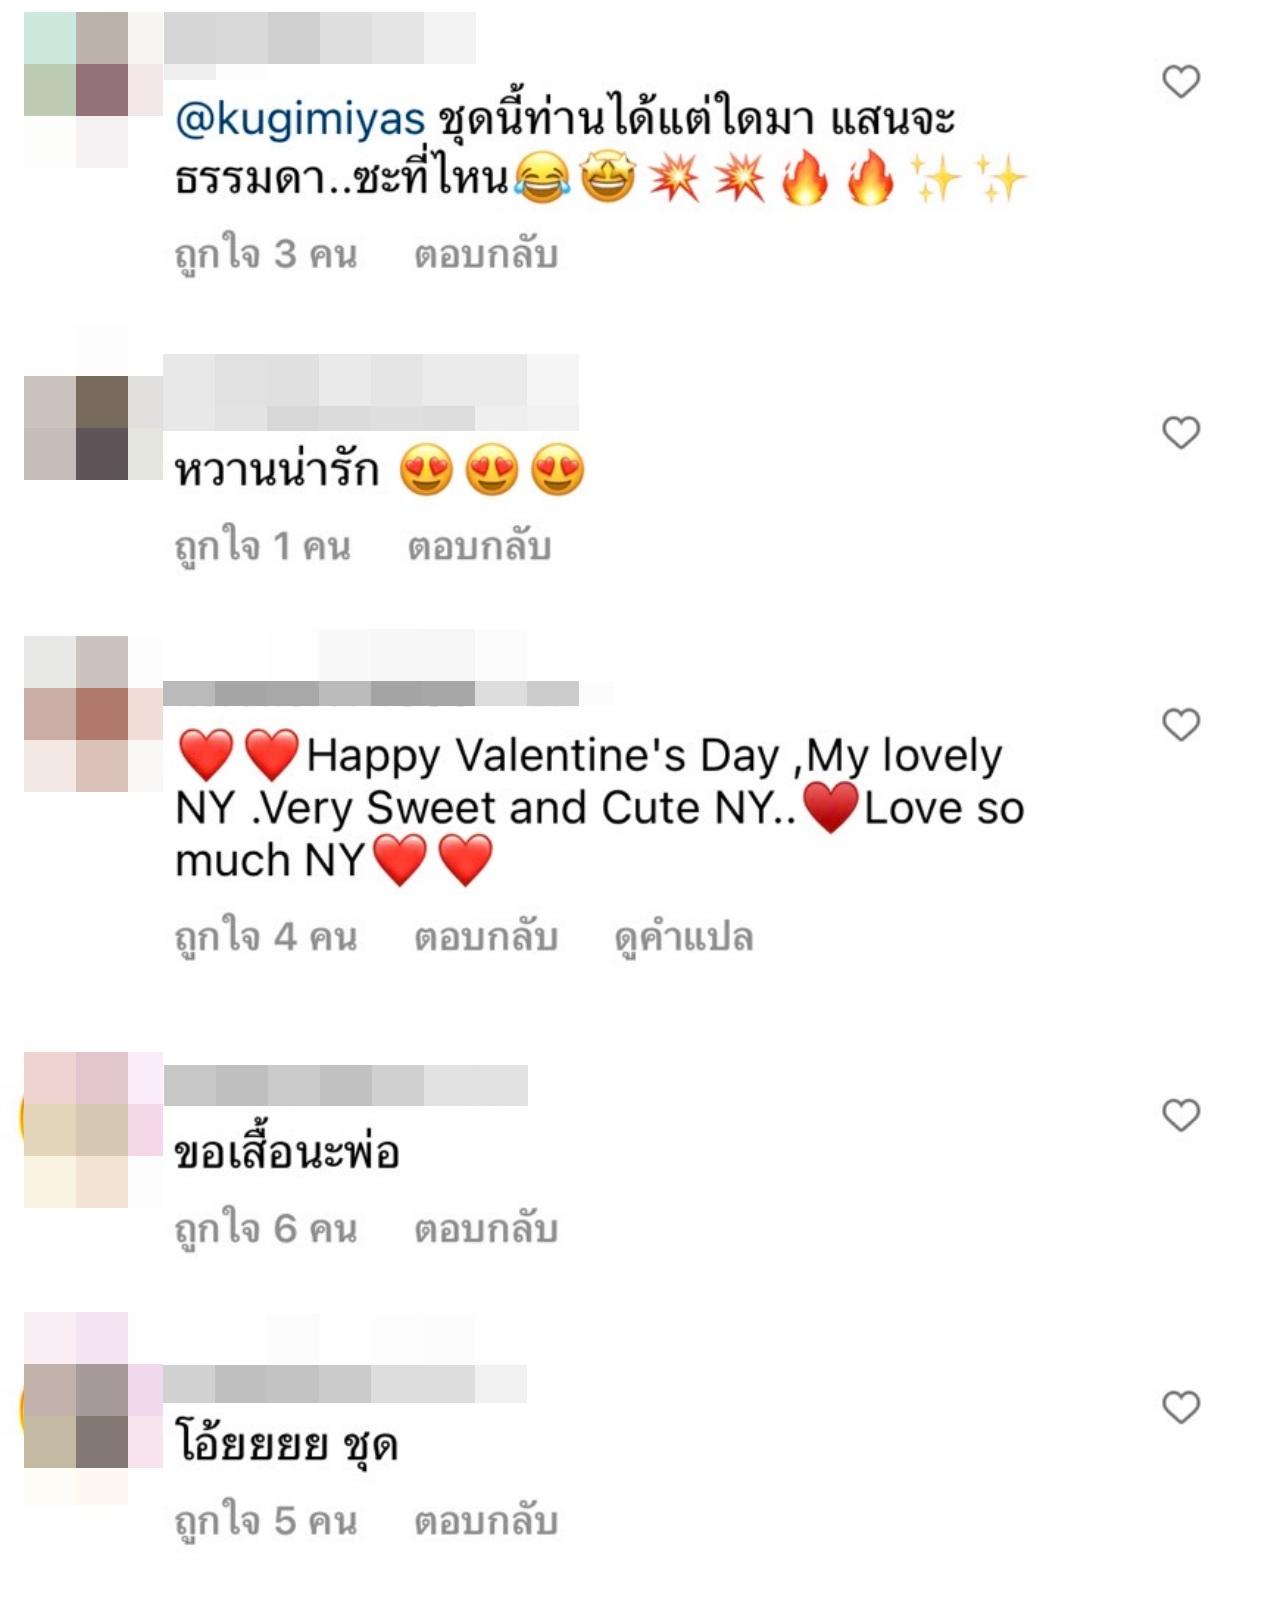
Task: Tap 'ตอบกลับ' under 'ขอเสื้อนะพ่อ'
Action: [486, 1229]
